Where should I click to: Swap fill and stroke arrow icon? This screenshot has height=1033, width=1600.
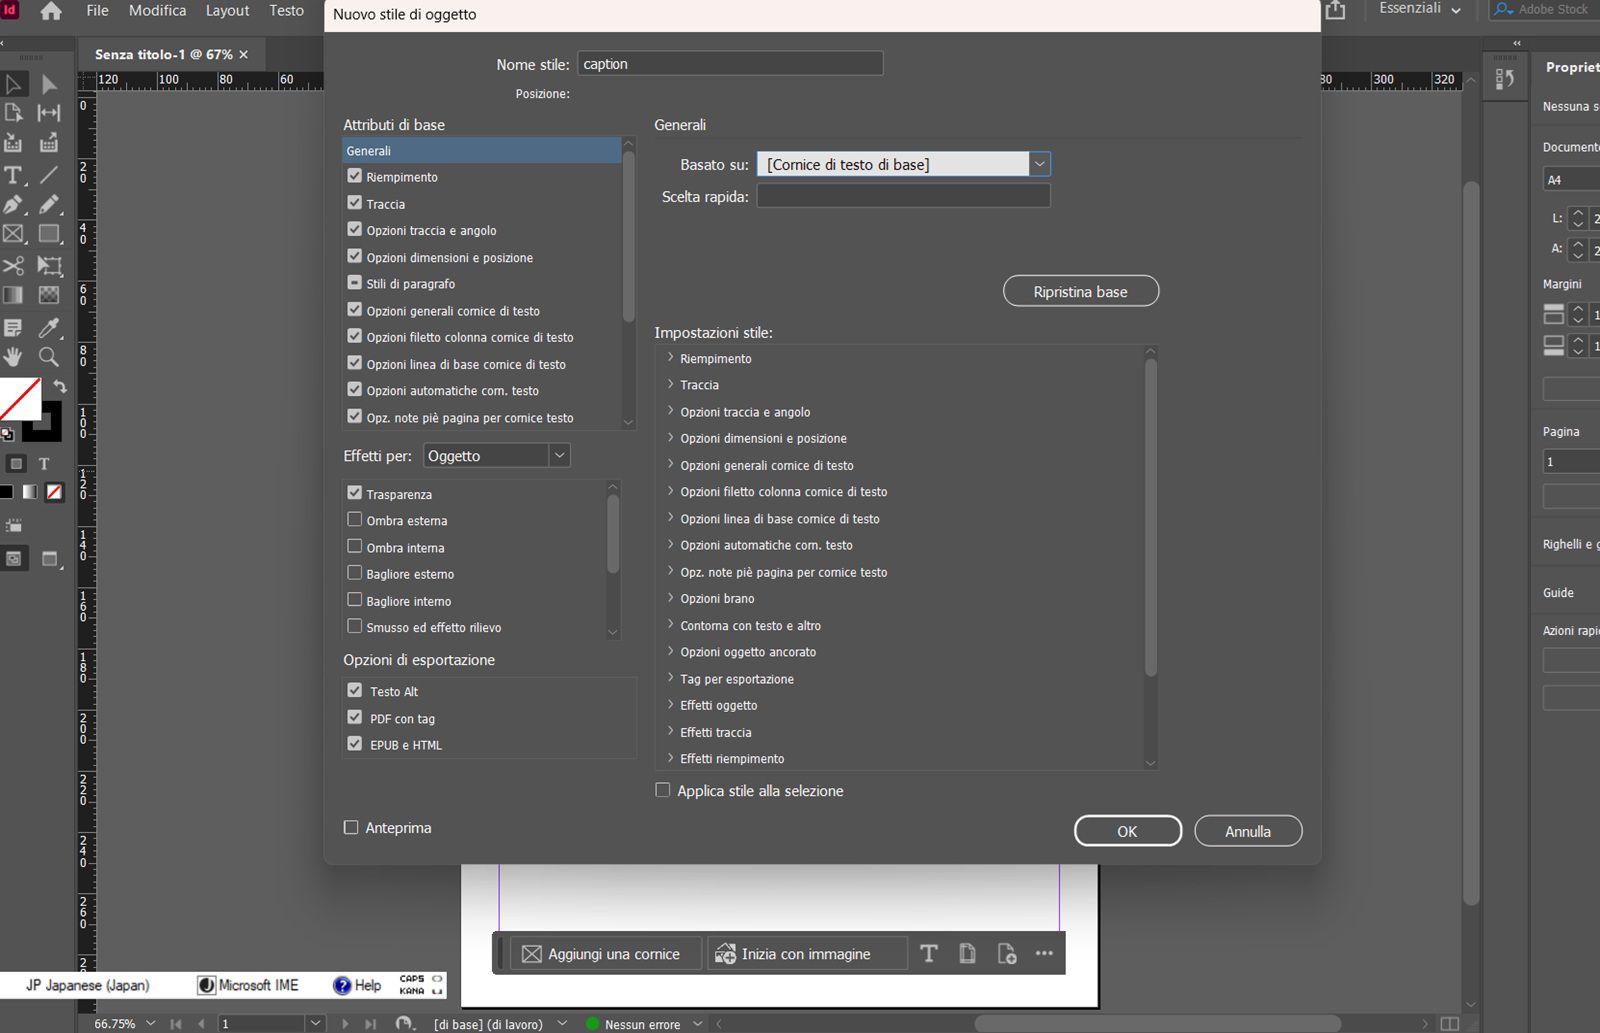[x=59, y=386]
